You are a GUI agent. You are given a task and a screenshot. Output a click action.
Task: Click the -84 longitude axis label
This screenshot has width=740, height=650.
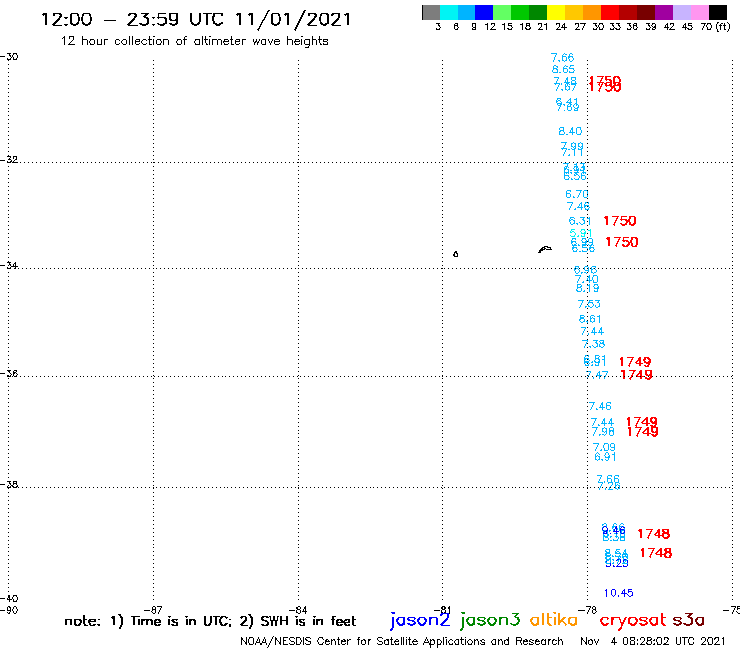coord(298,610)
